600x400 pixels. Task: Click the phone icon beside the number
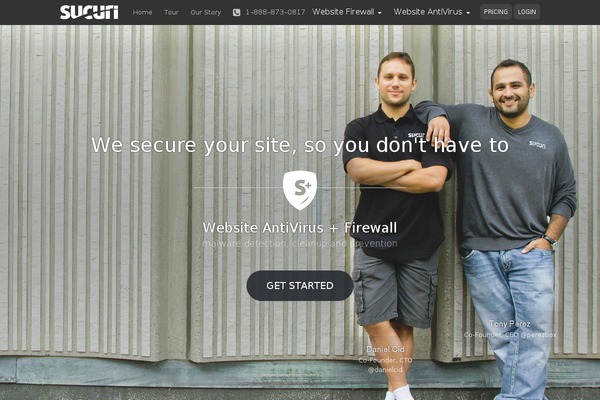(236, 13)
